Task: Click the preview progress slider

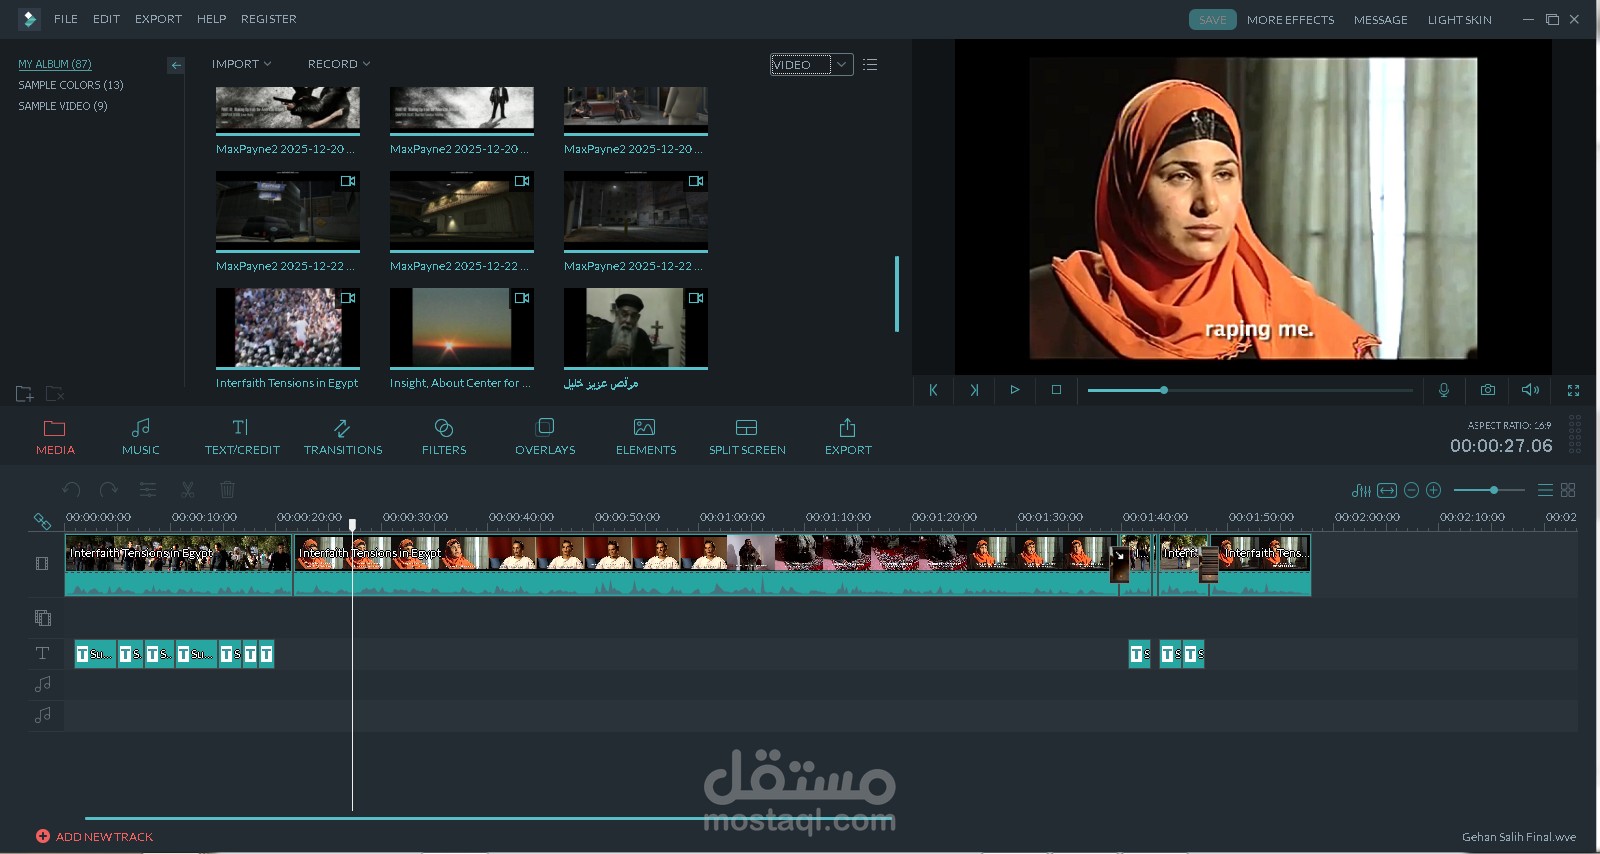Action: tap(1250, 390)
